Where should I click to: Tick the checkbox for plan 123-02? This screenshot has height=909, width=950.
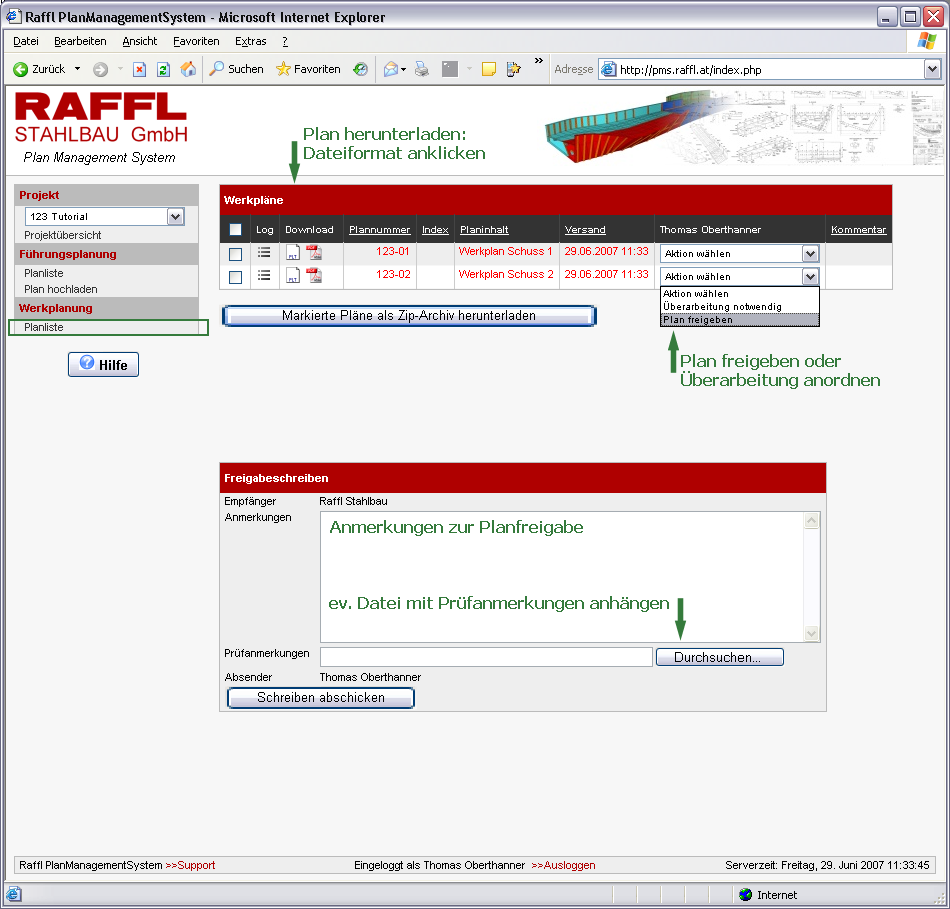point(235,277)
